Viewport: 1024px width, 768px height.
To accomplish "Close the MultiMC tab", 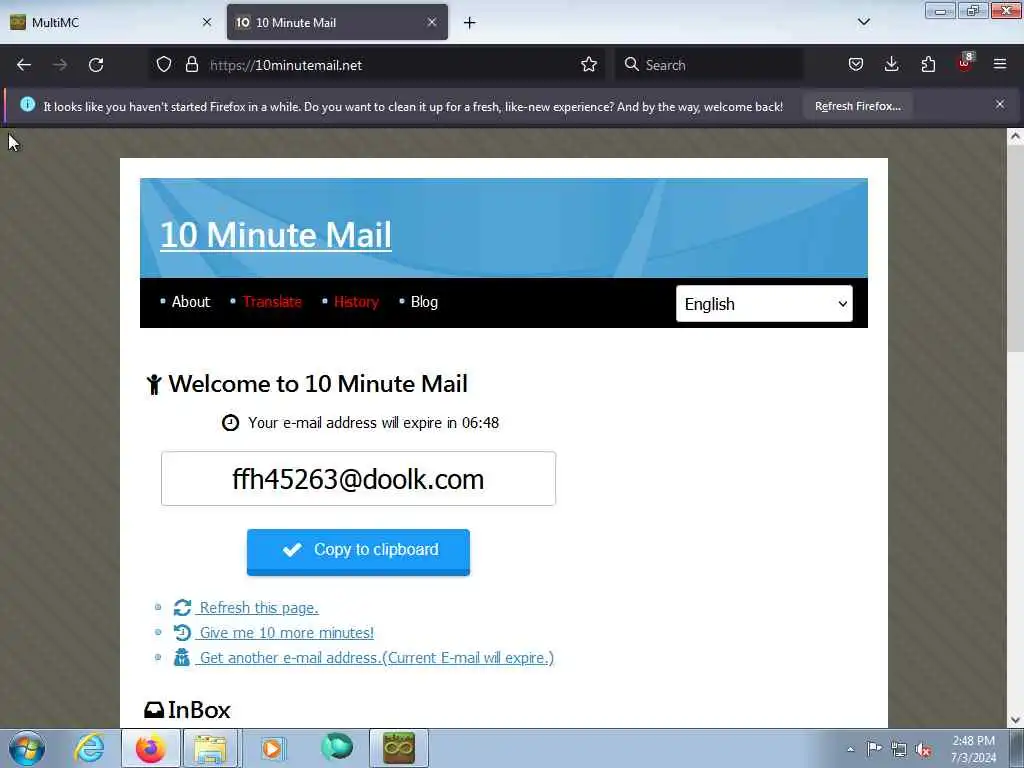I will [207, 22].
